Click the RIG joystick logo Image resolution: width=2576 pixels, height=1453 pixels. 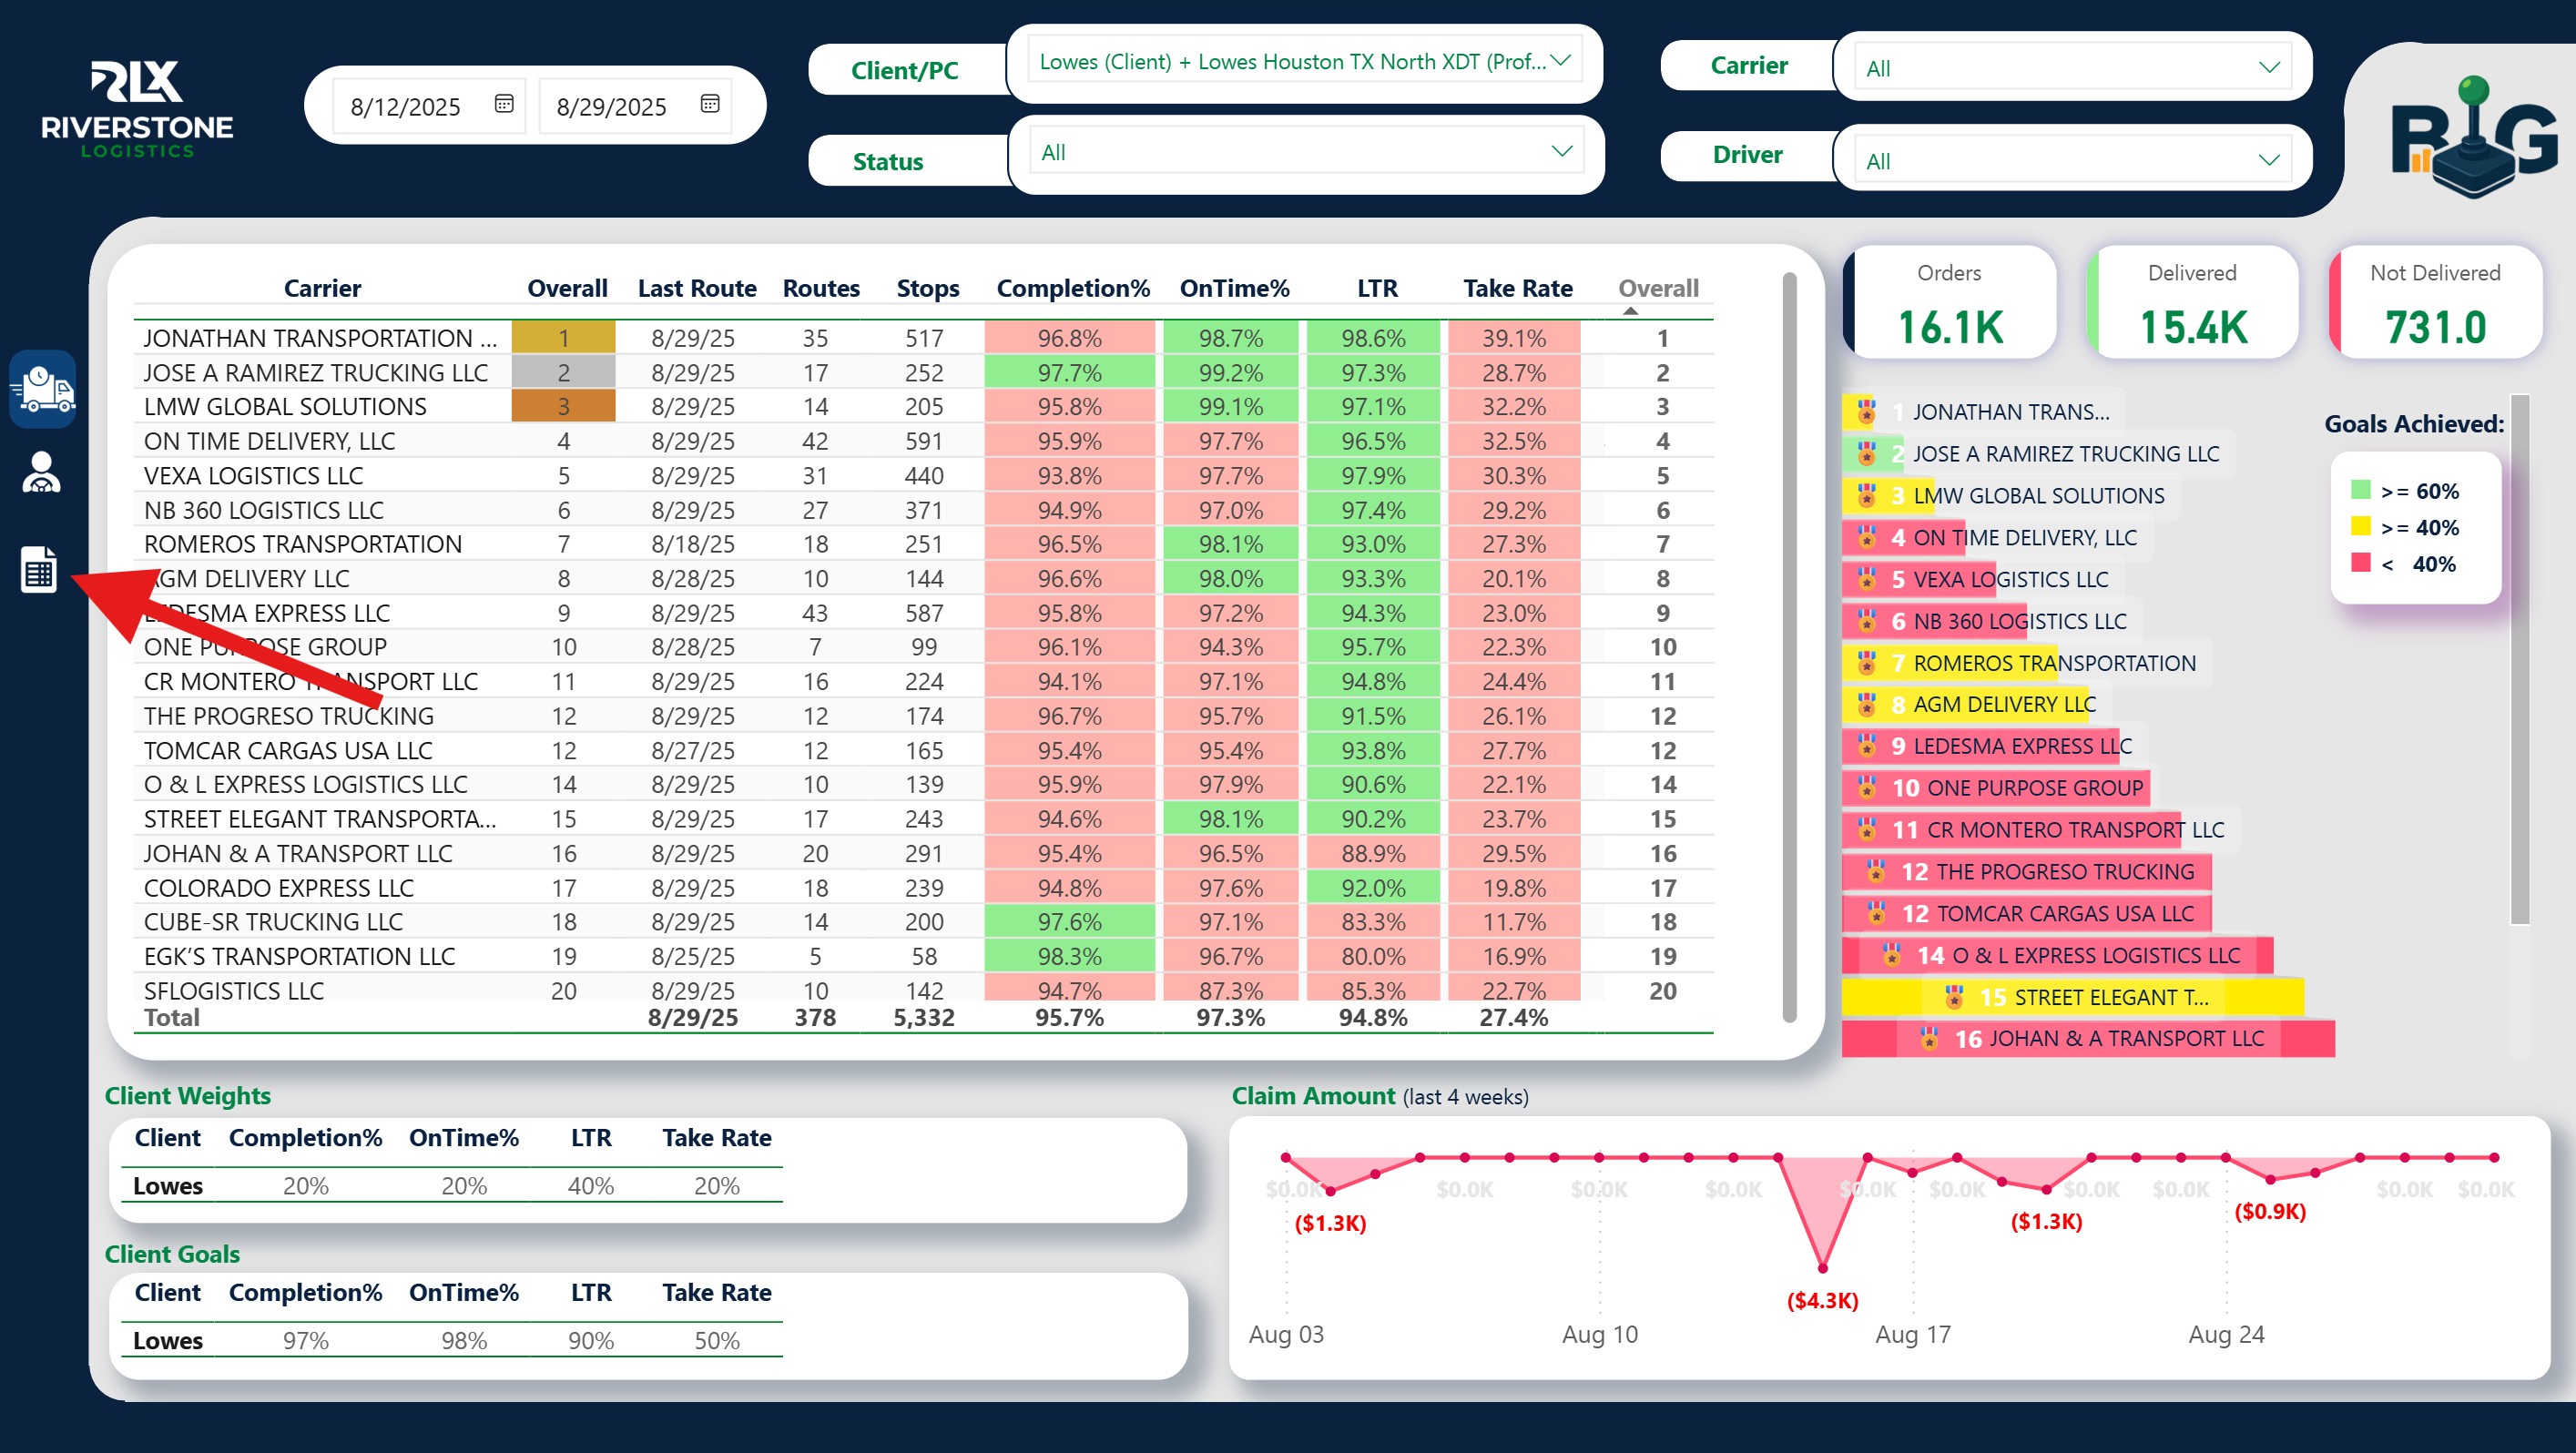(2473, 138)
